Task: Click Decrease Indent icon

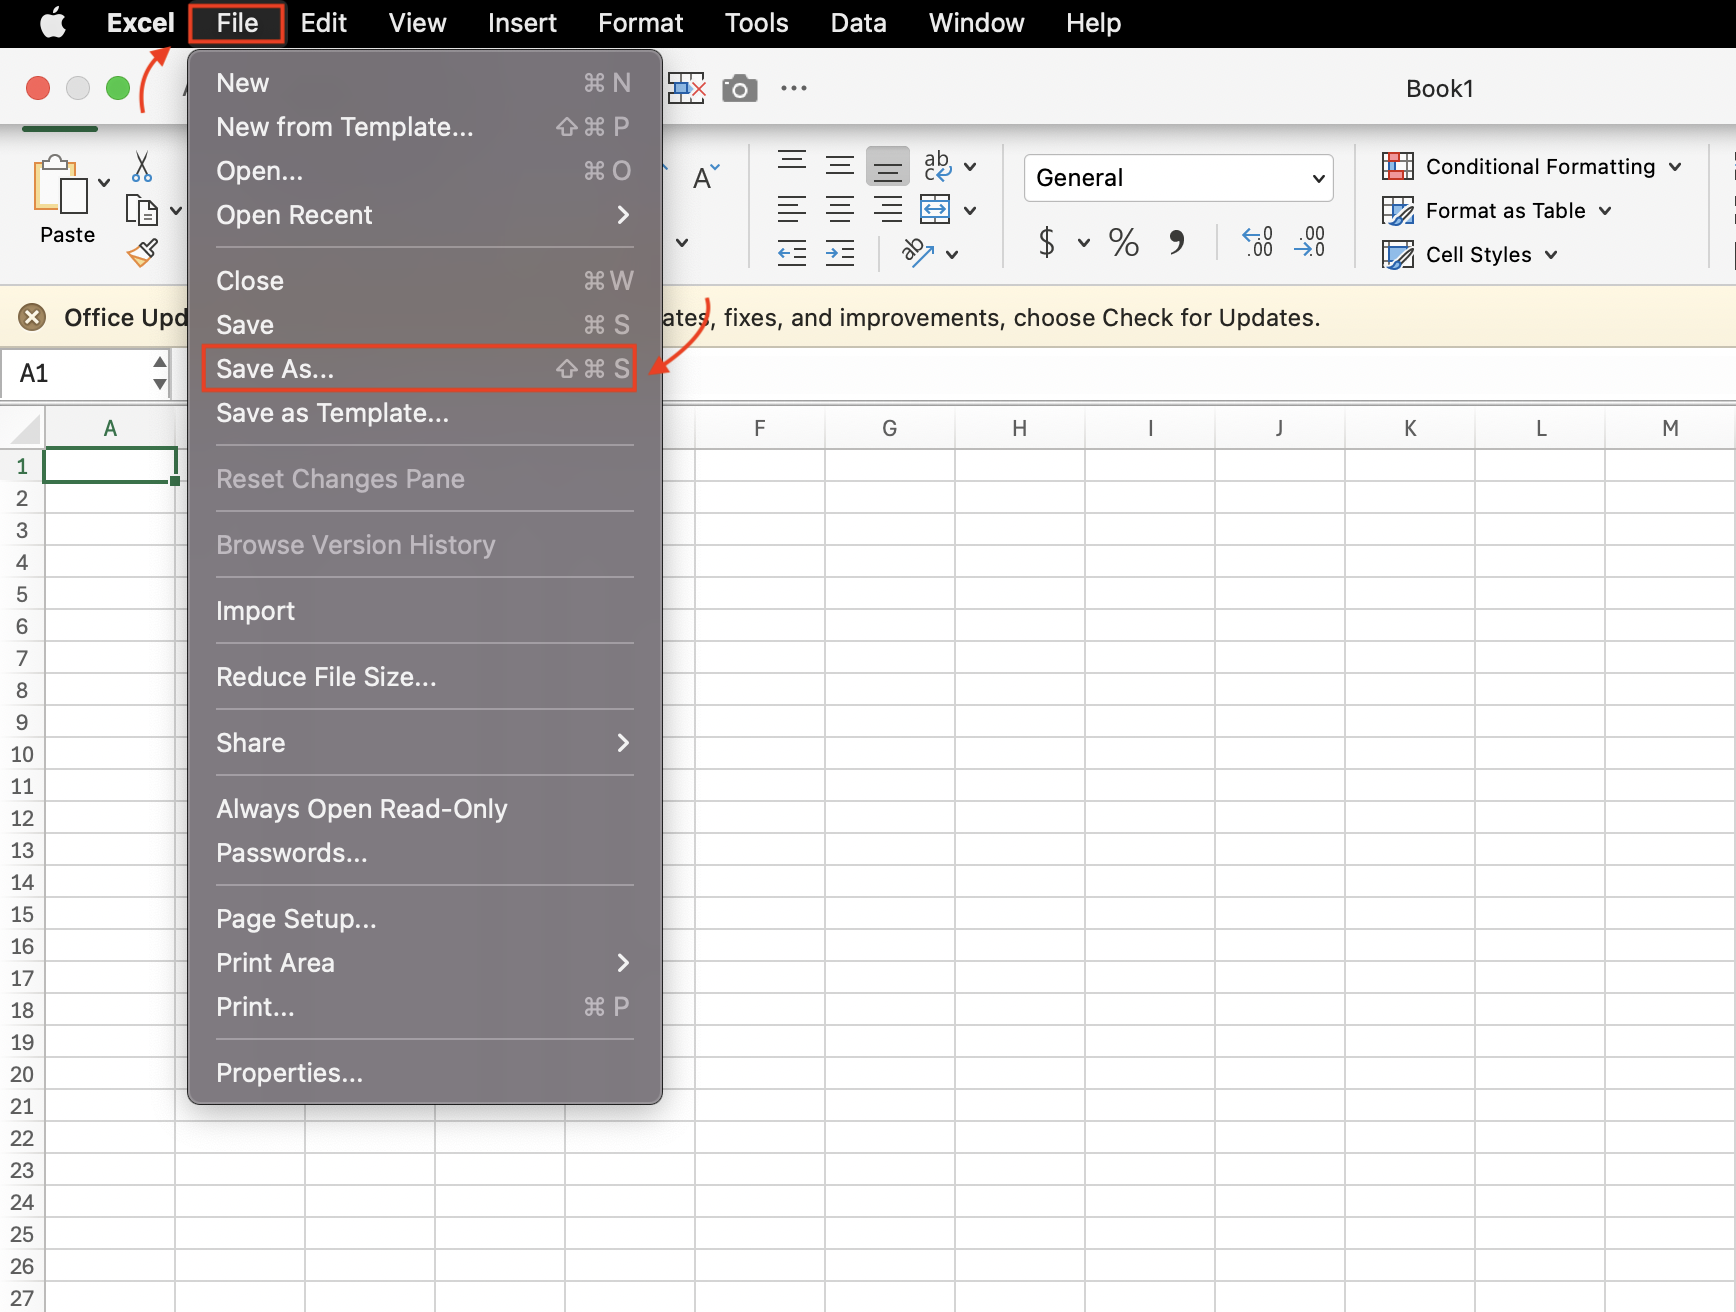Action: 792,253
